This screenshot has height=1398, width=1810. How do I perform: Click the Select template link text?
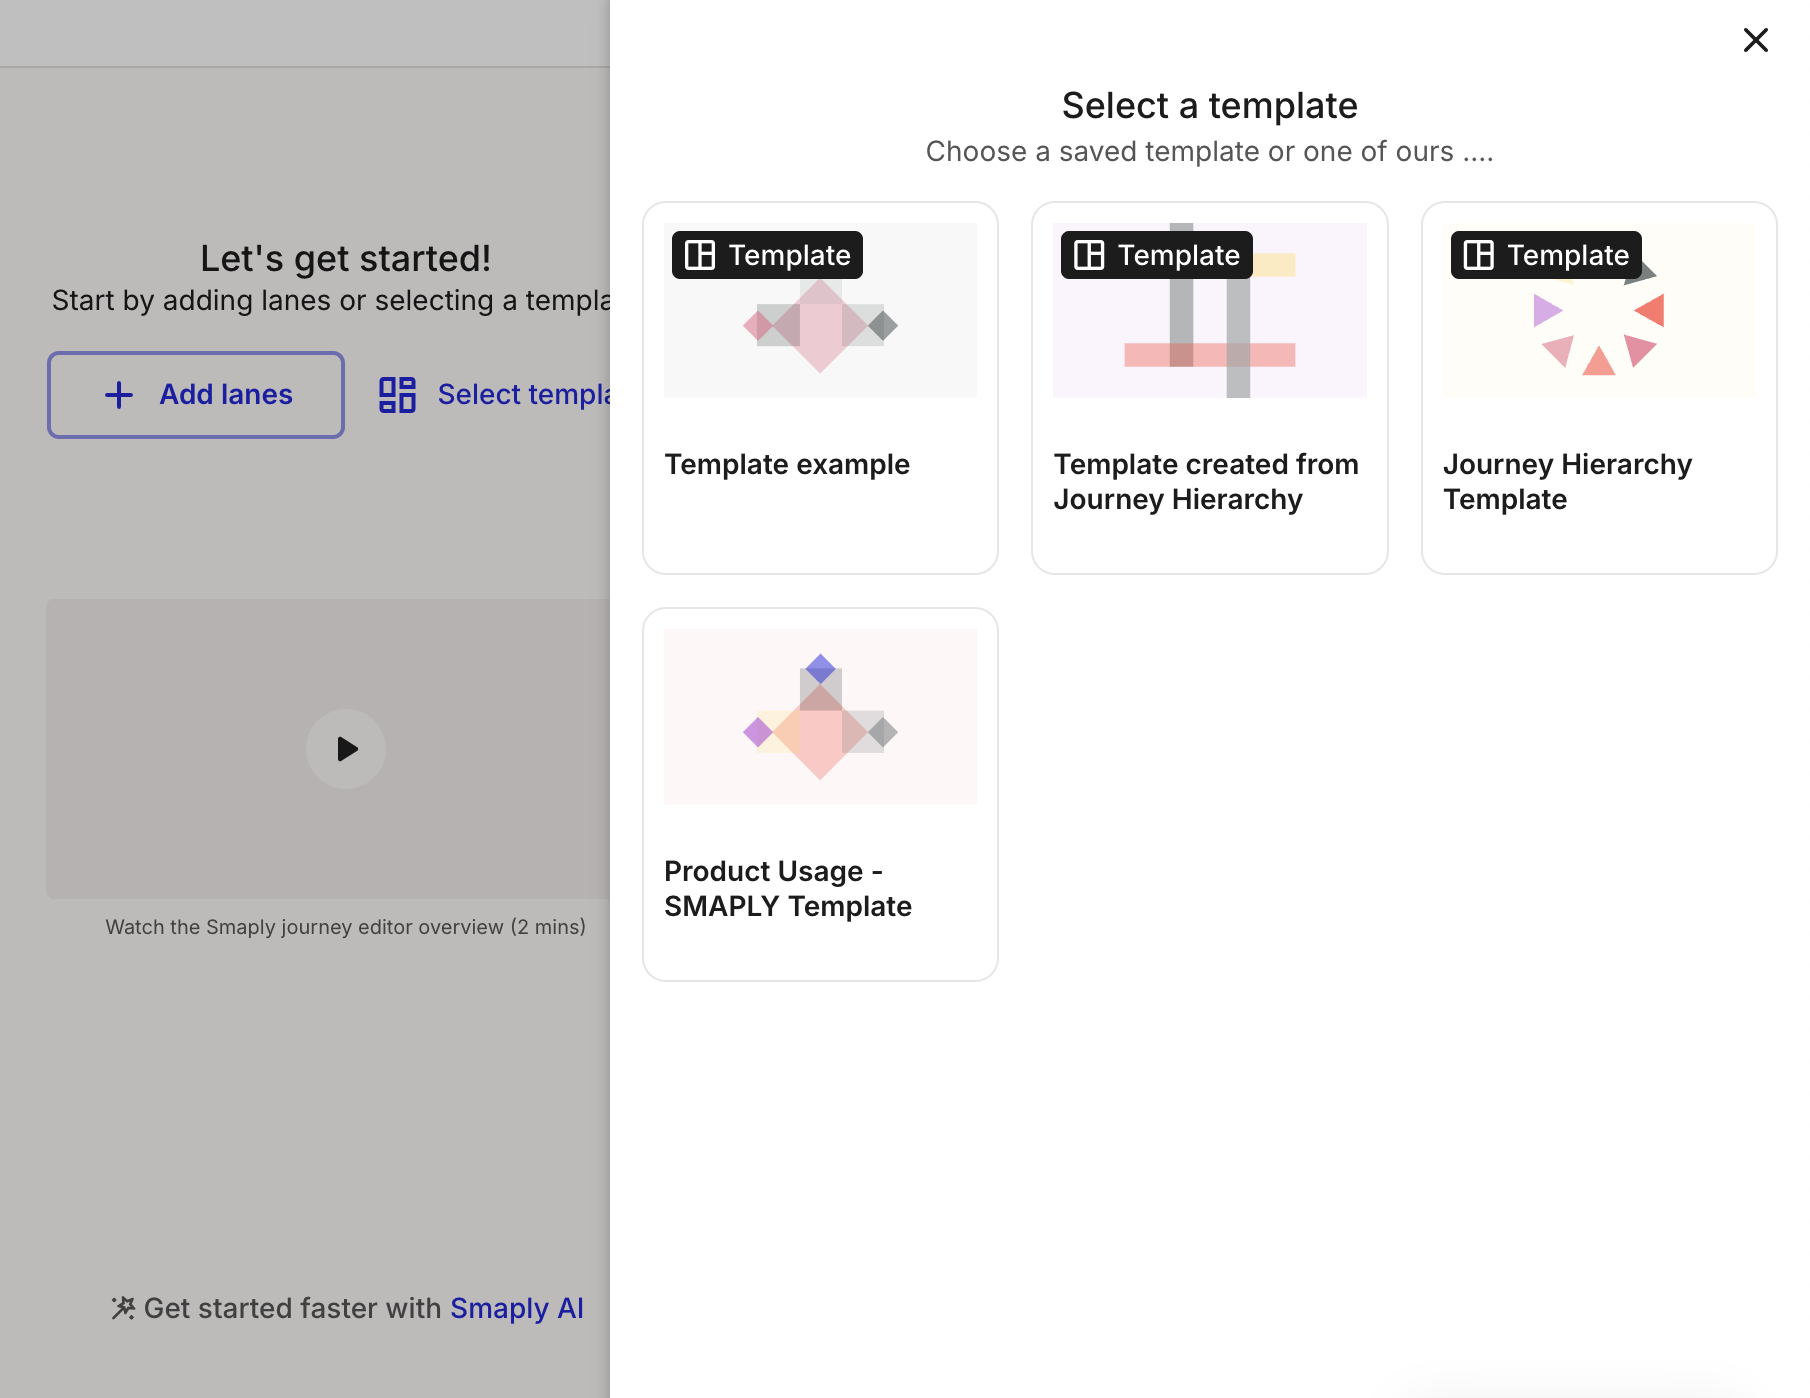[523, 395]
